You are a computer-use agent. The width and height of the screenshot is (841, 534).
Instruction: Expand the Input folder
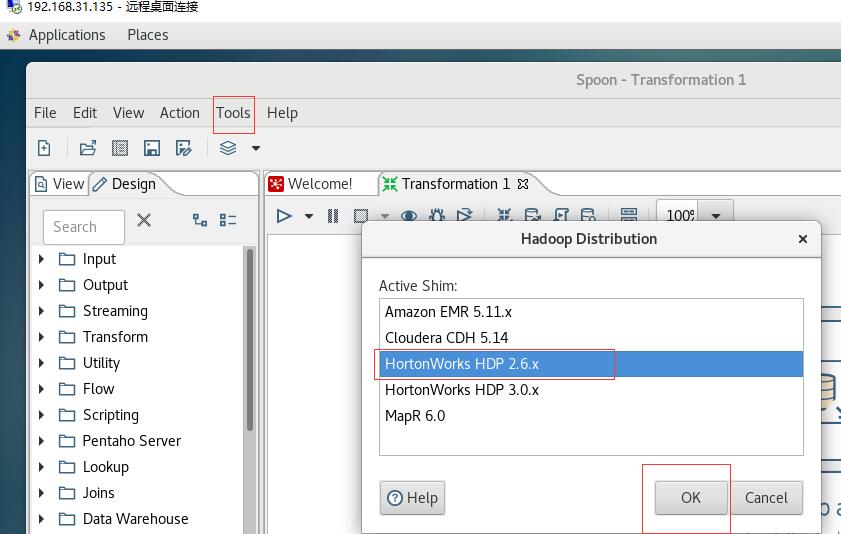[x=41, y=259]
